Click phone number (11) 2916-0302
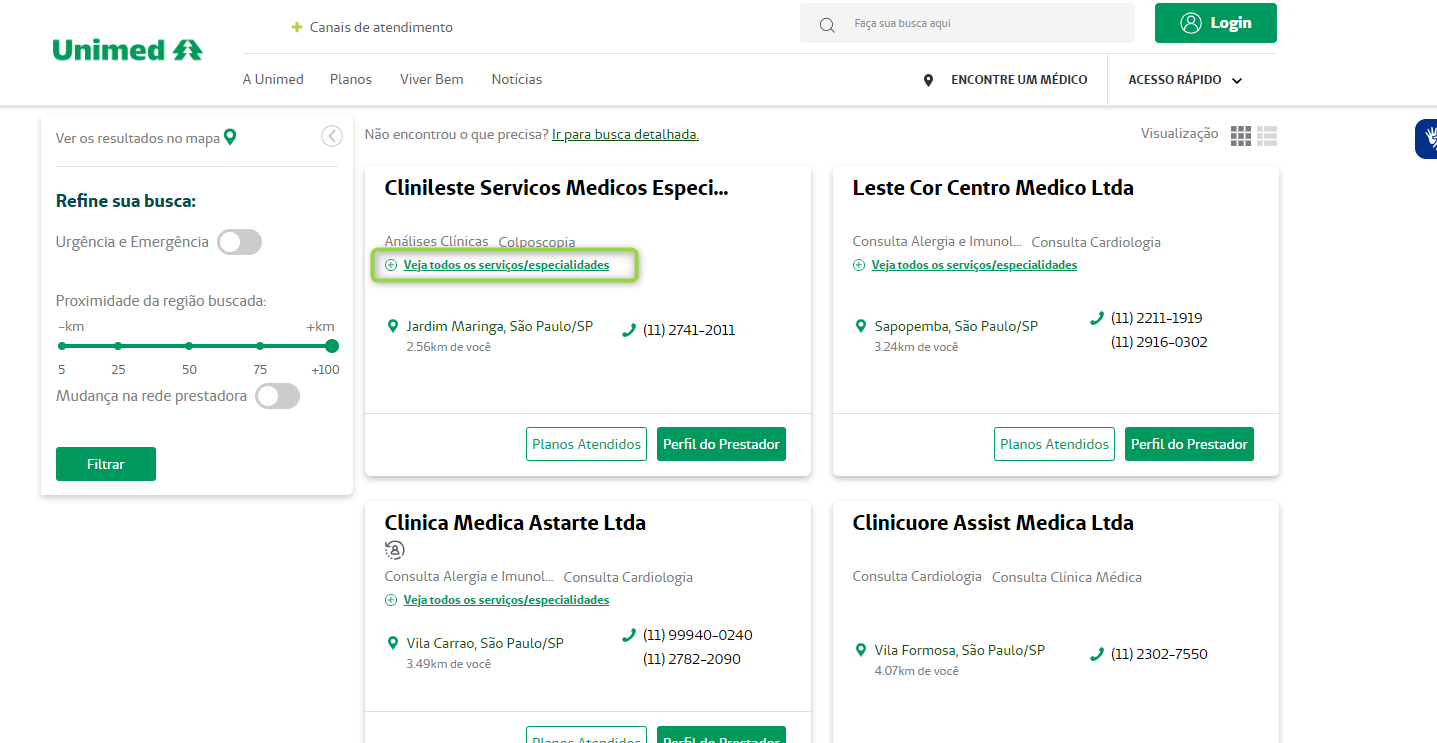1437x743 pixels. tap(1159, 342)
